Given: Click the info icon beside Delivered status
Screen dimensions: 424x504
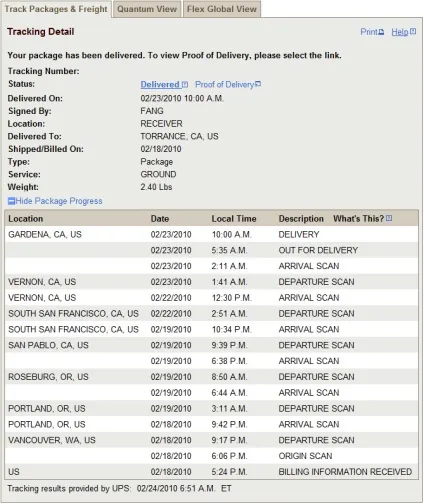Looking at the screenshot, I should (185, 85).
